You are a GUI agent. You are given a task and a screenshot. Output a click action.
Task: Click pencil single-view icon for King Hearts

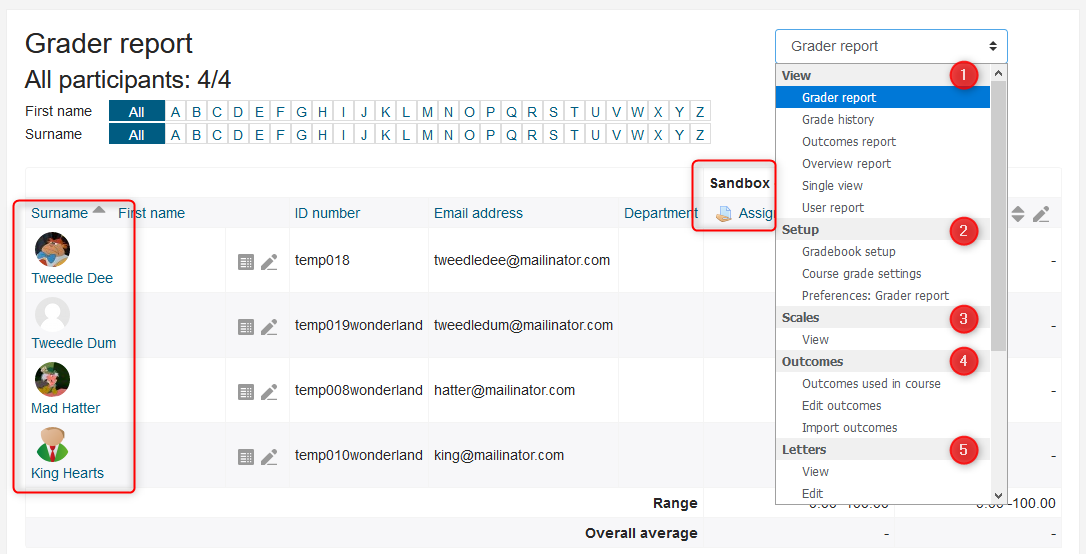pos(269,457)
